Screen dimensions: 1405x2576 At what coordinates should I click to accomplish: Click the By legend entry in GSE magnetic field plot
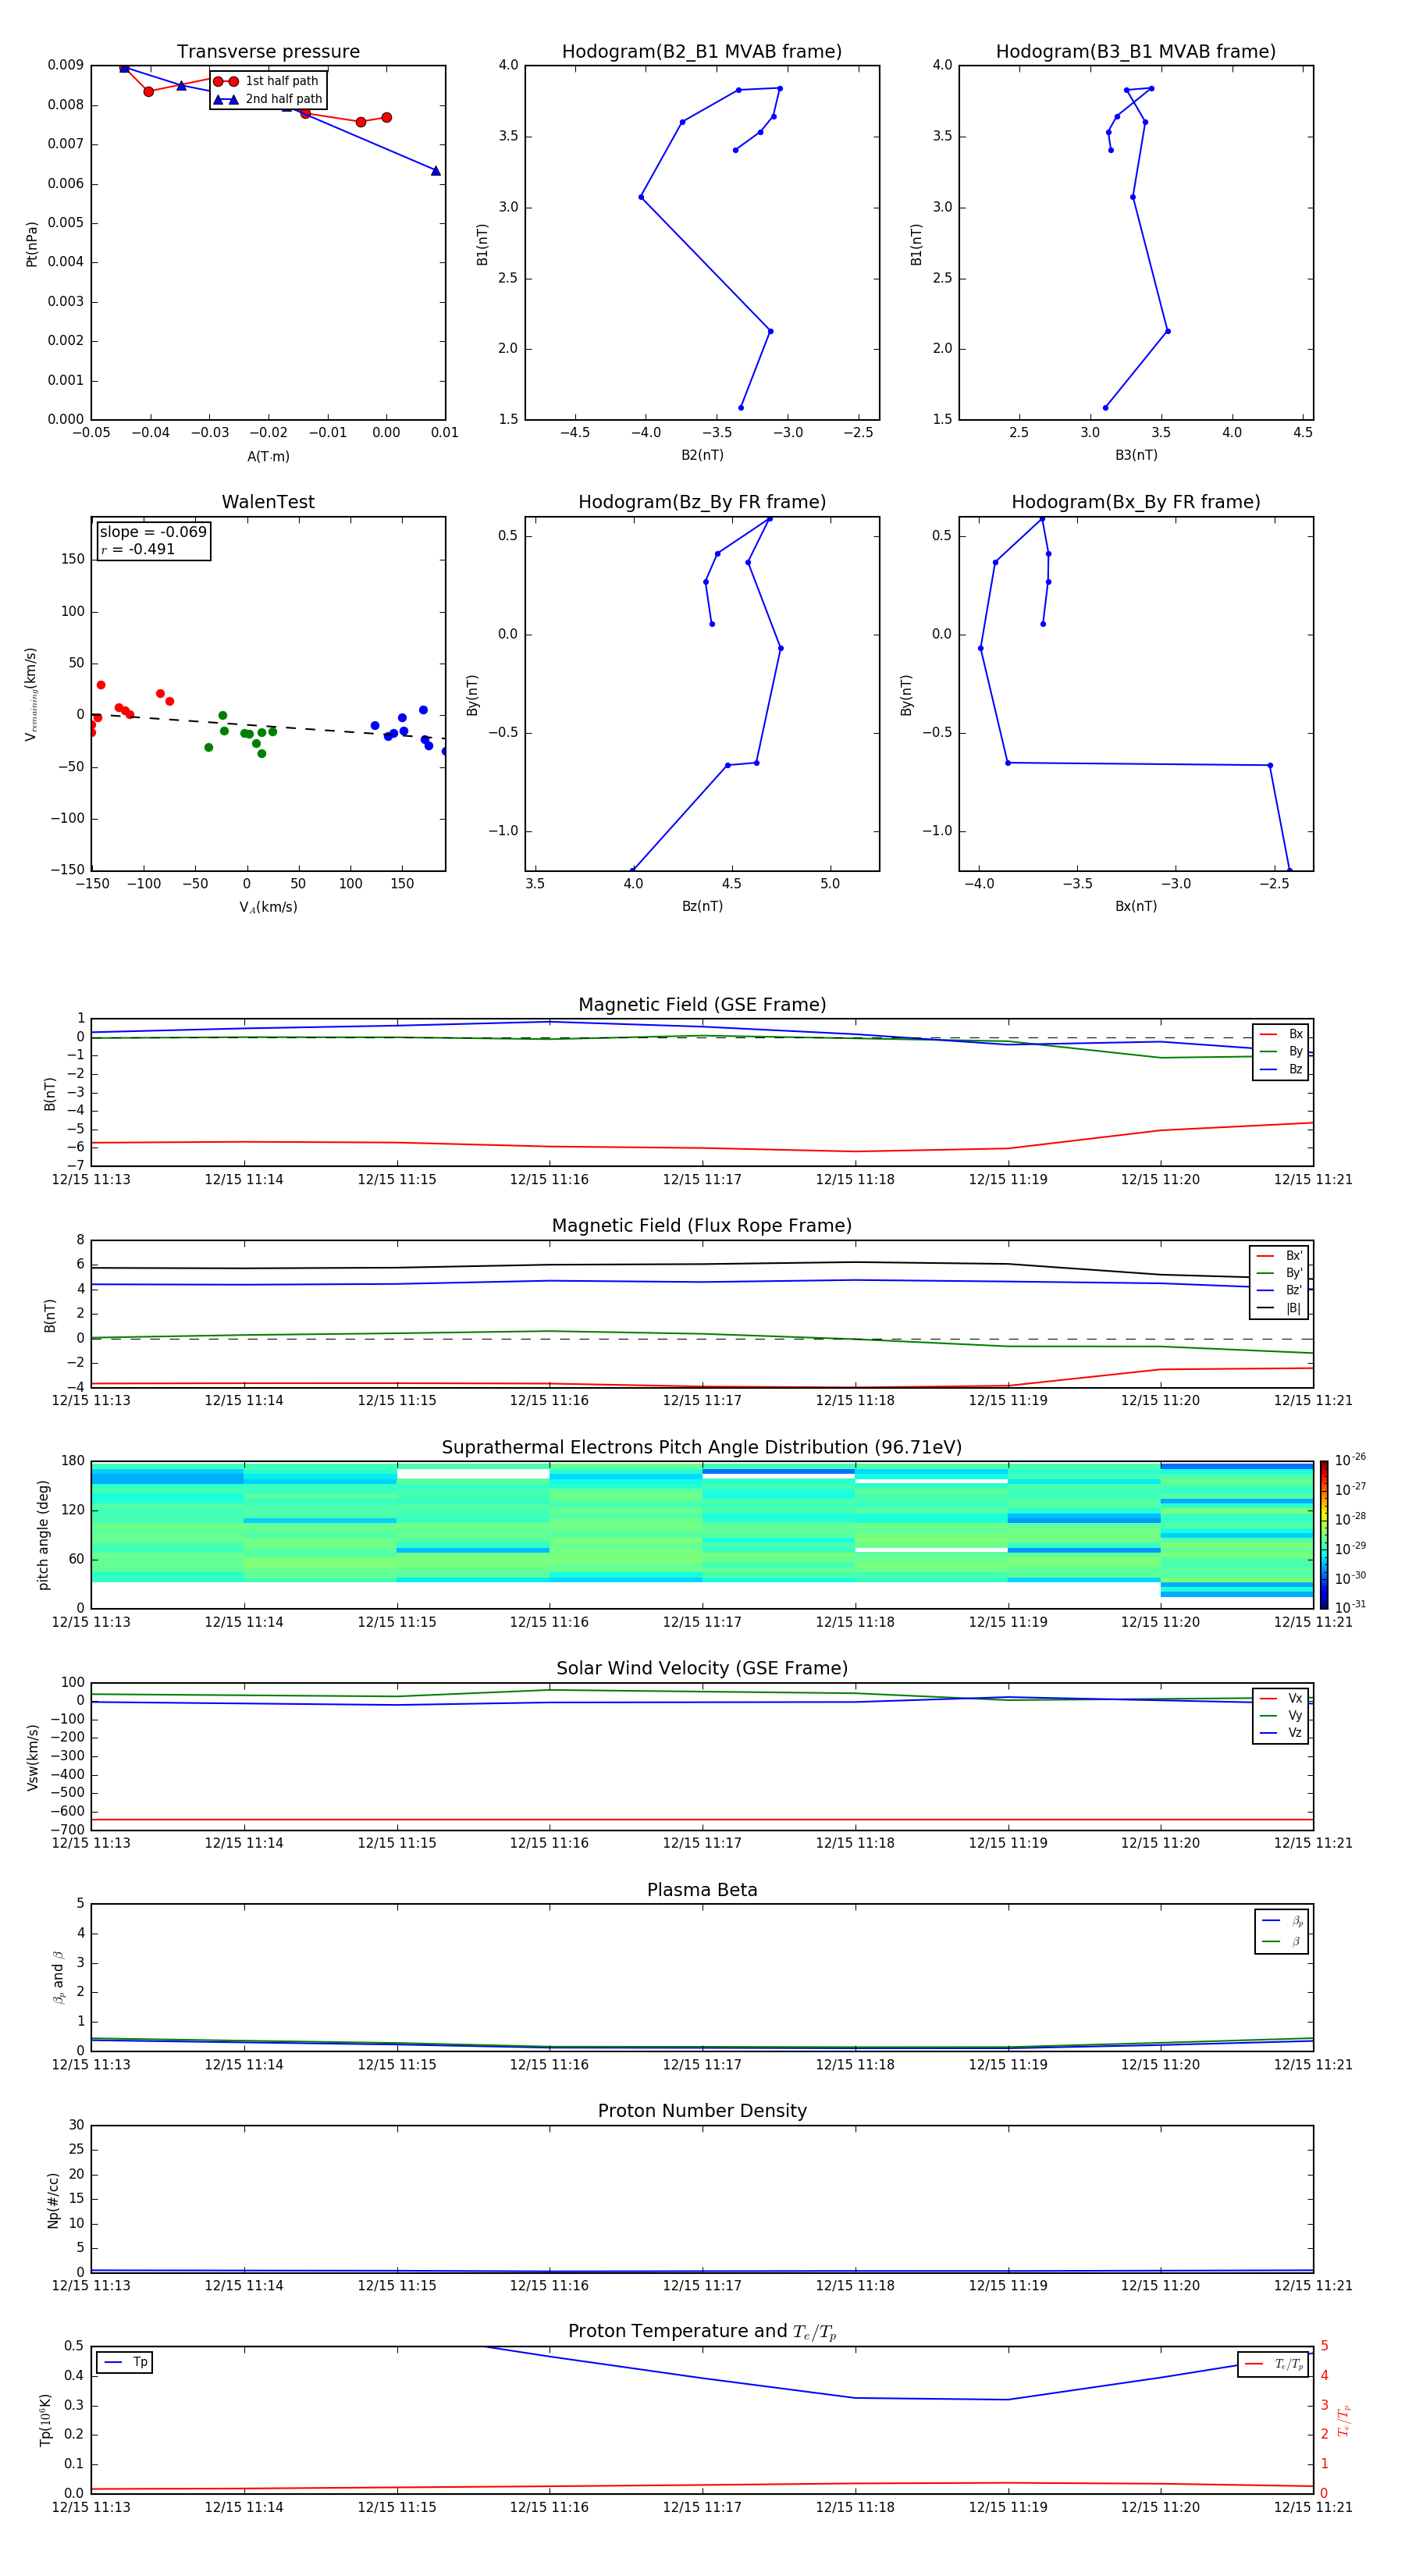tap(1281, 1051)
